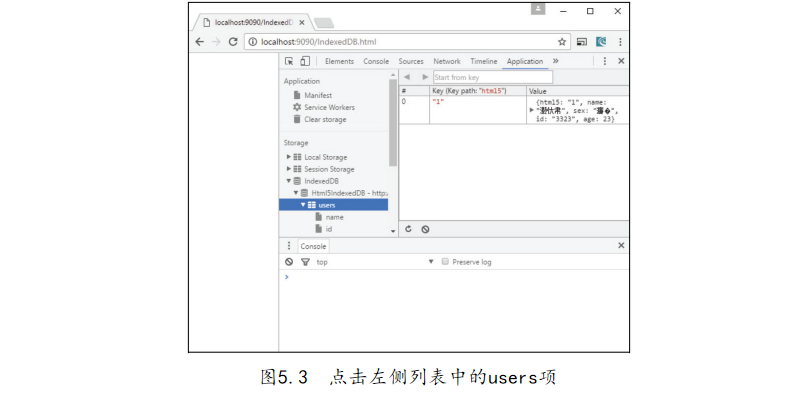The width and height of the screenshot is (803, 395).
Task: Select the Console drawer tab
Action: [x=313, y=246]
